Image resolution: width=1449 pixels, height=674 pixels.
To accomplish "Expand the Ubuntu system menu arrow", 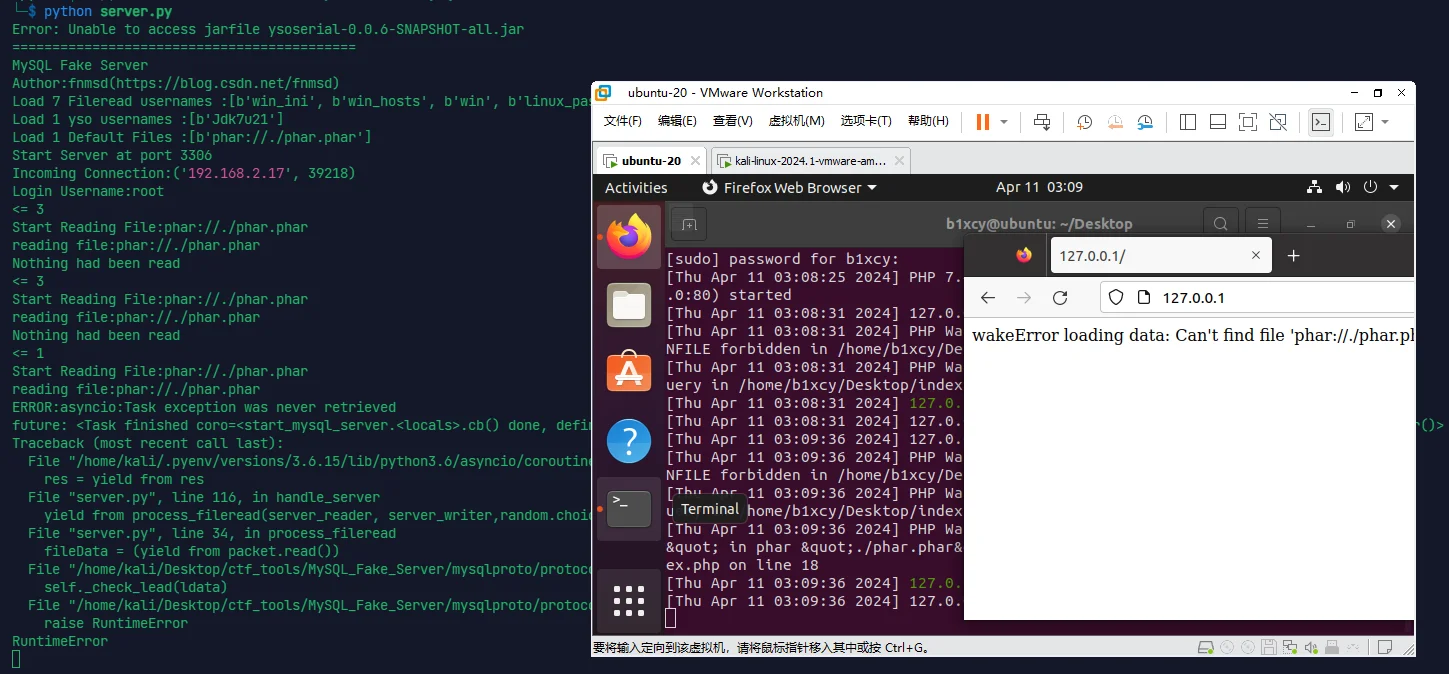I will pos(1394,188).
